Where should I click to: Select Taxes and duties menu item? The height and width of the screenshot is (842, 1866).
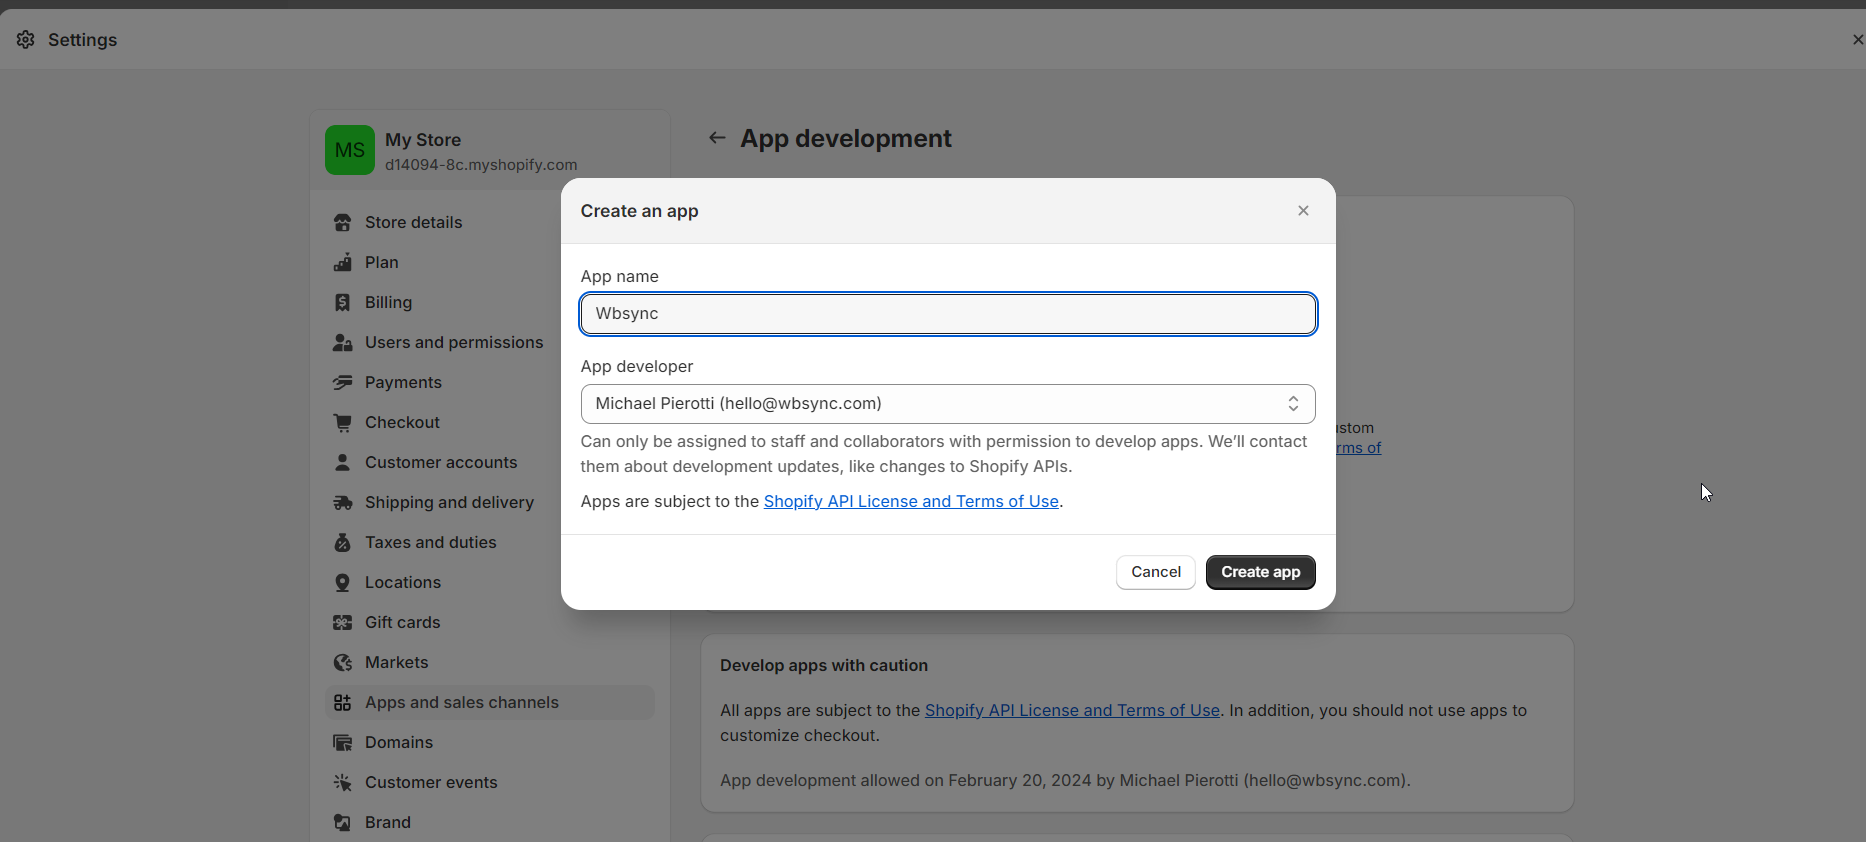430,542
